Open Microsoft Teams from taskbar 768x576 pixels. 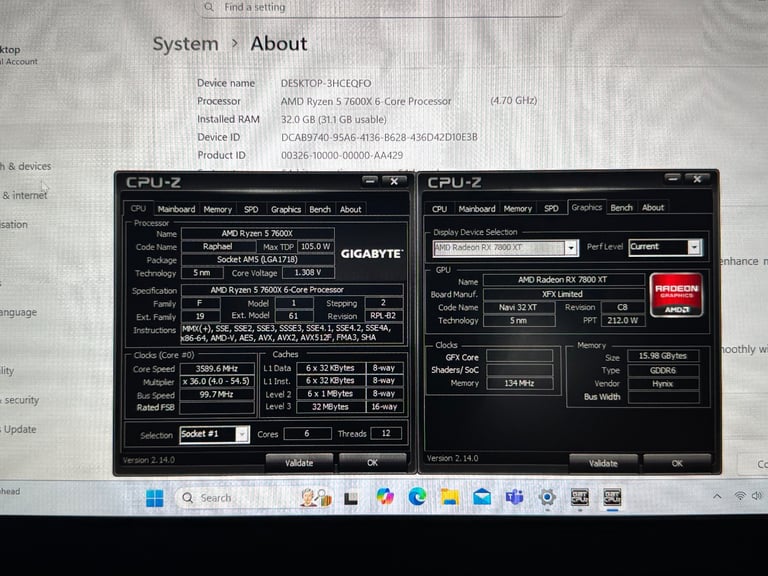514,497
